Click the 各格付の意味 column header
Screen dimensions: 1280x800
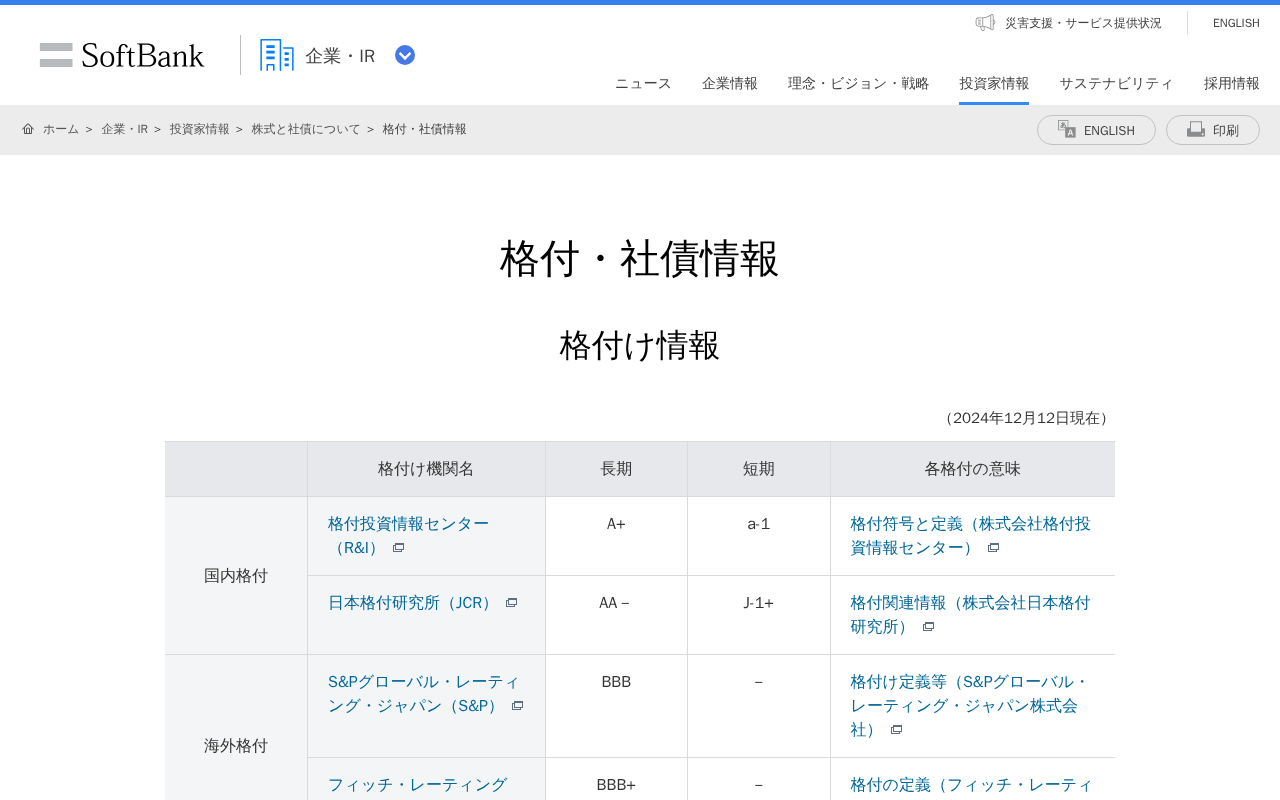click(972, 468)
